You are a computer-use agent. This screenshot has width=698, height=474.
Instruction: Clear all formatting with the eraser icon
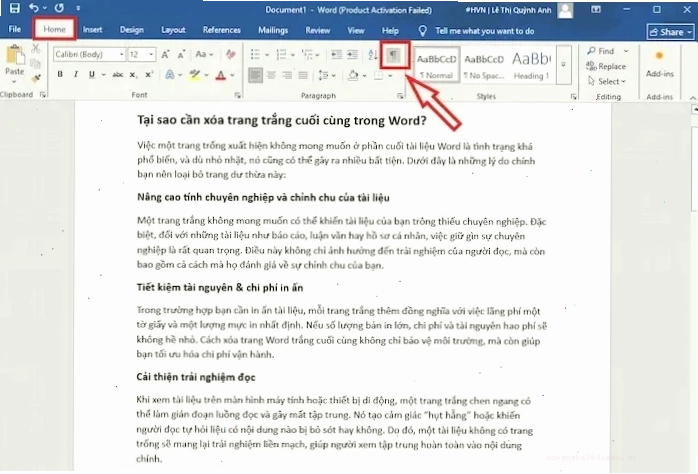tap(231, 54)
